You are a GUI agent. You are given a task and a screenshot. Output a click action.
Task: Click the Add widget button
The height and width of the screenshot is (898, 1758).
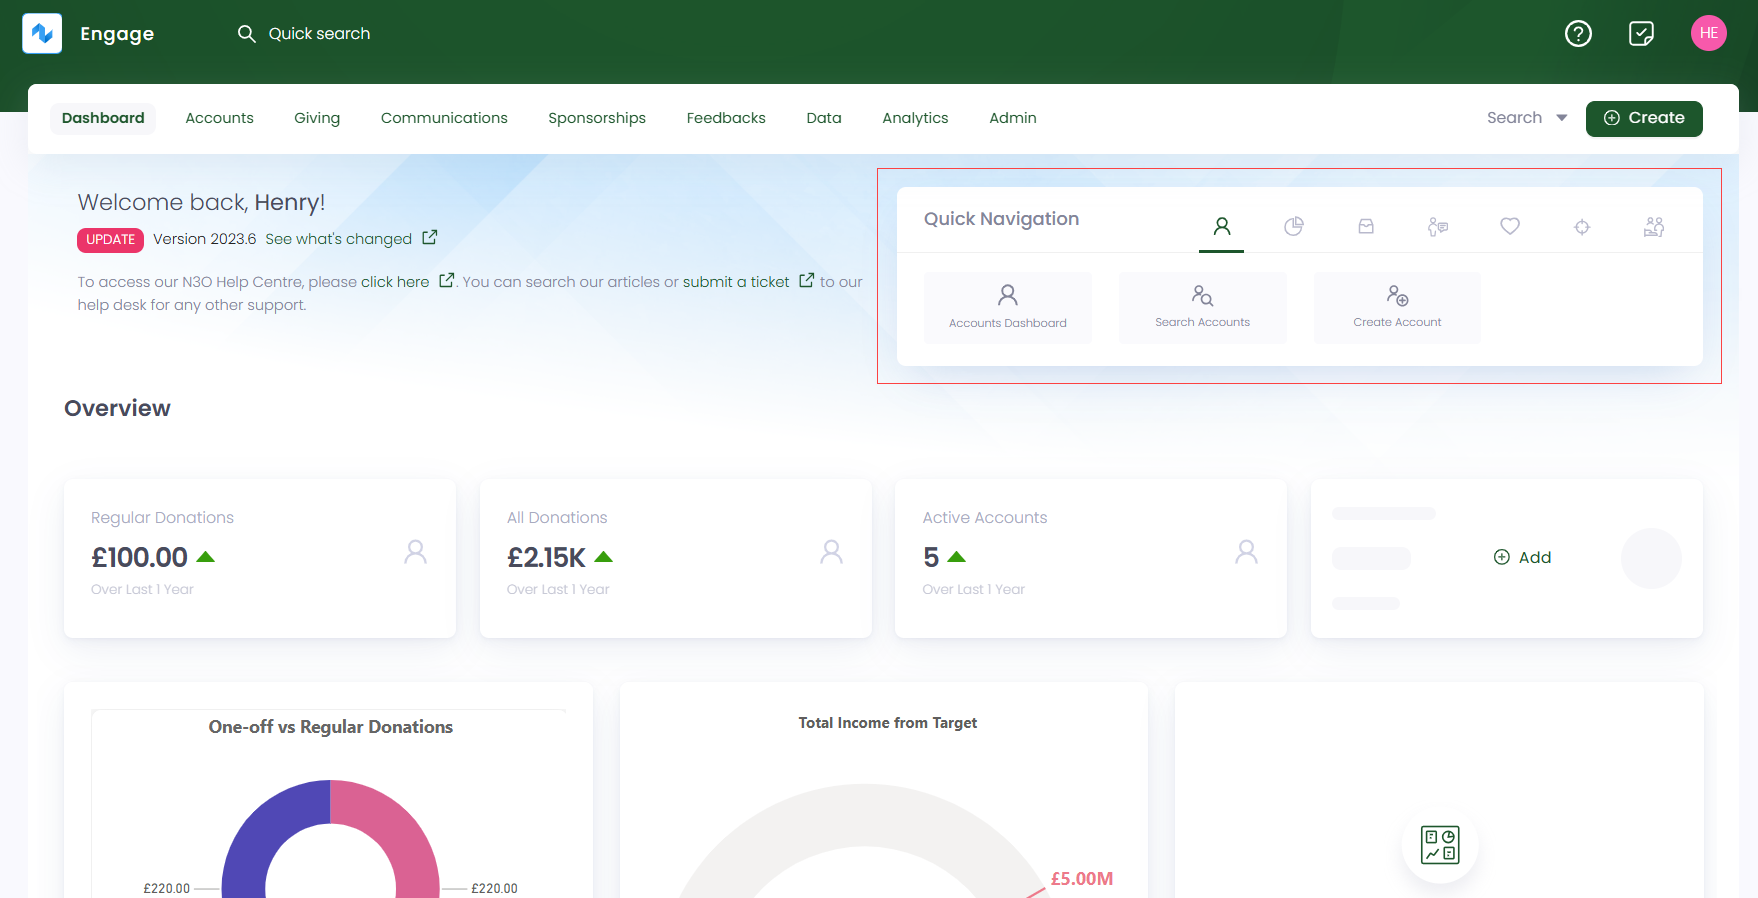pyautogui.click(x=1522, y=557)
